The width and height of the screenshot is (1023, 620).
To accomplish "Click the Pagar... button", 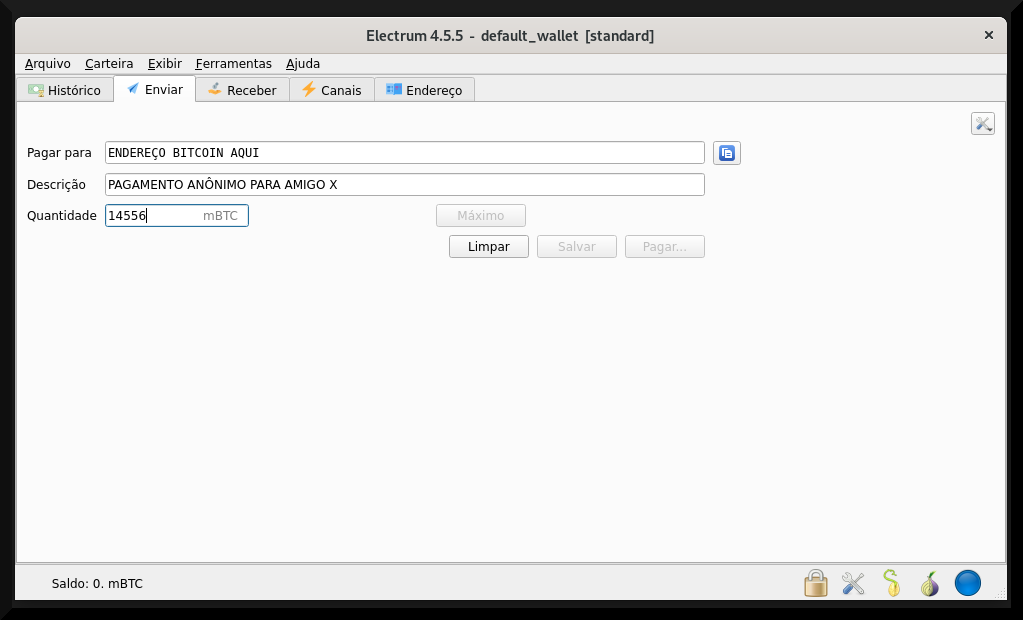I will pos(665,247).
